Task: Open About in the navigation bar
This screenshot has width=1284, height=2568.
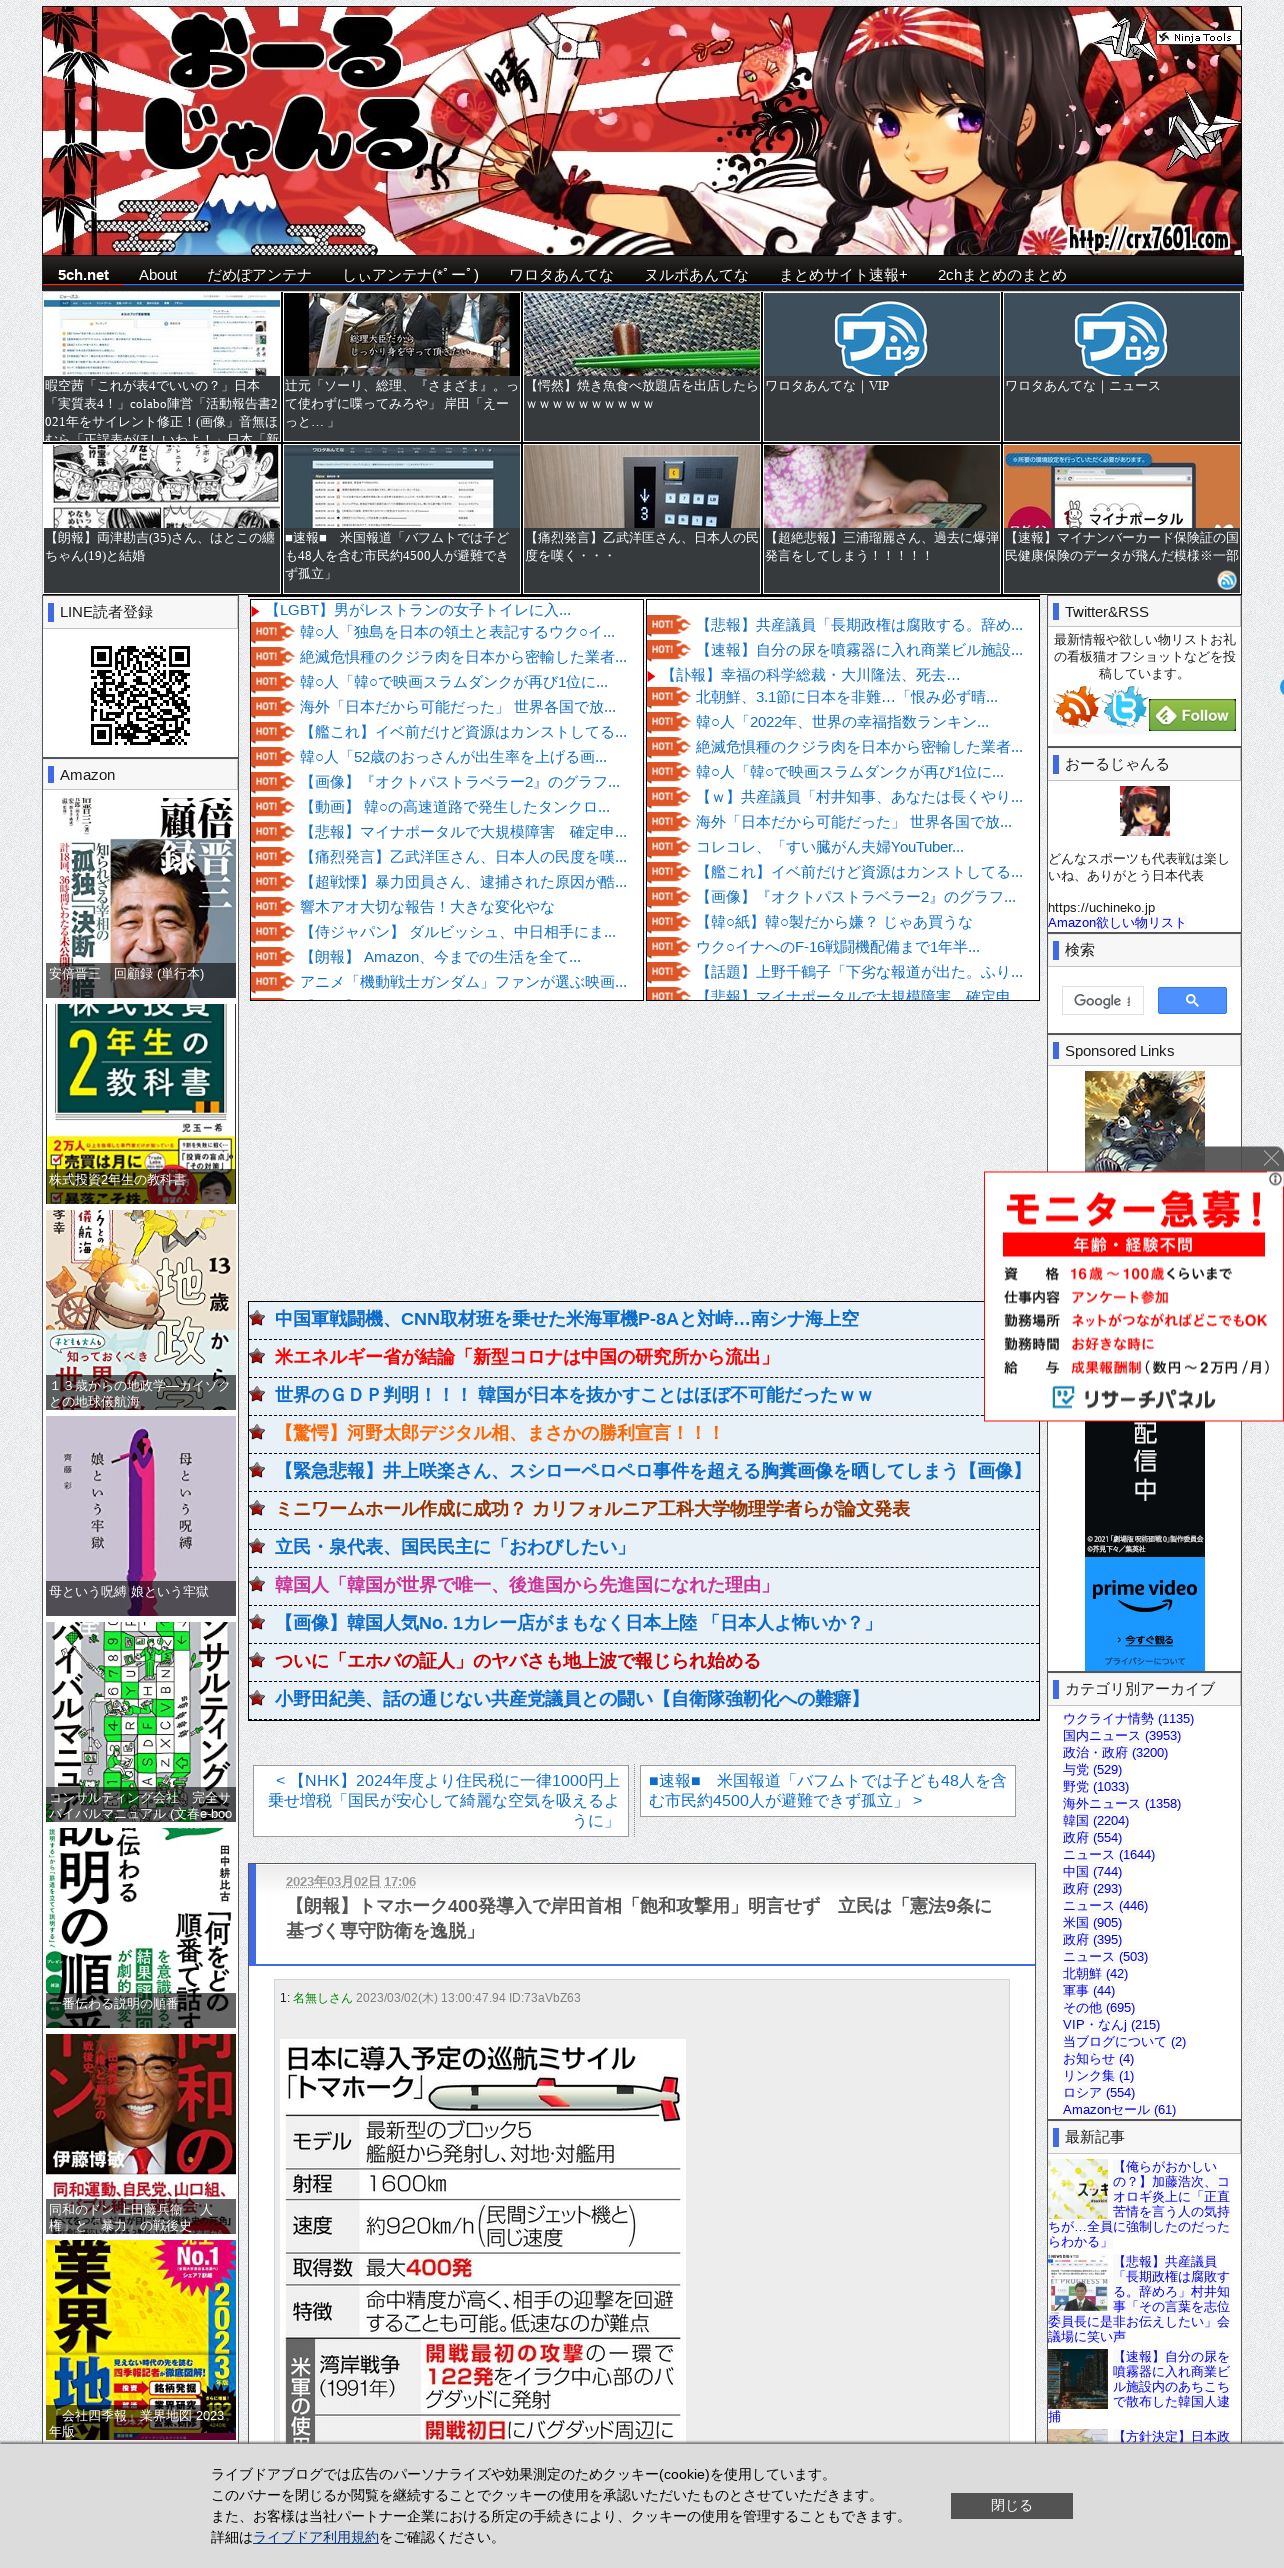Action: pyautogui.click(x=158, y=275)
